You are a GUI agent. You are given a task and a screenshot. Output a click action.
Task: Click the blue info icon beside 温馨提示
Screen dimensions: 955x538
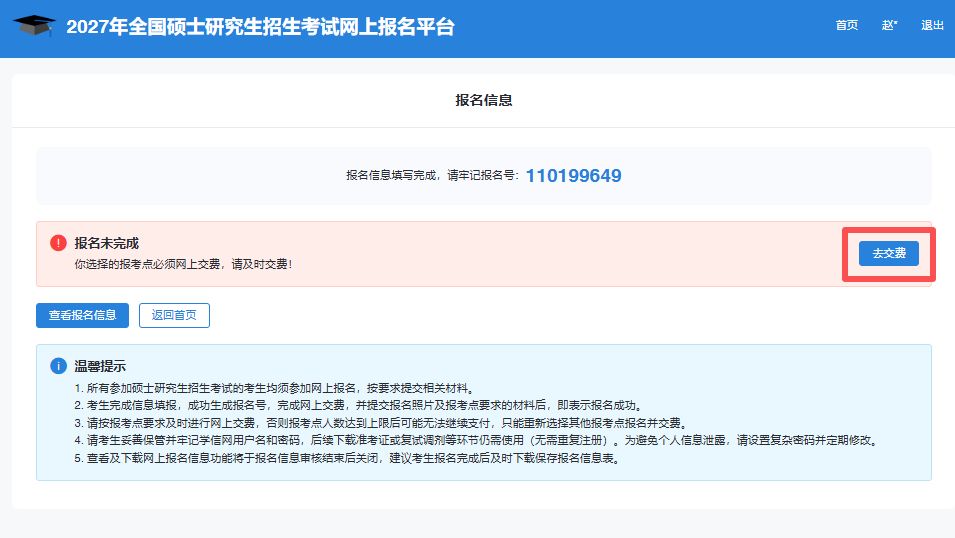(x=58, y=366)
